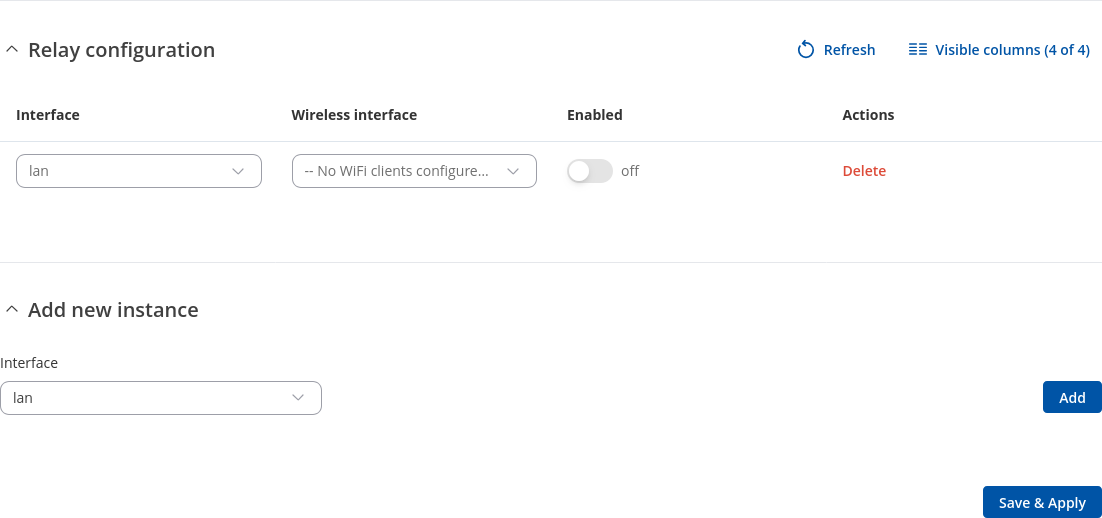The image size is (1102, 518).
Task: Click the Actions column header
Action: pos(868,115)
